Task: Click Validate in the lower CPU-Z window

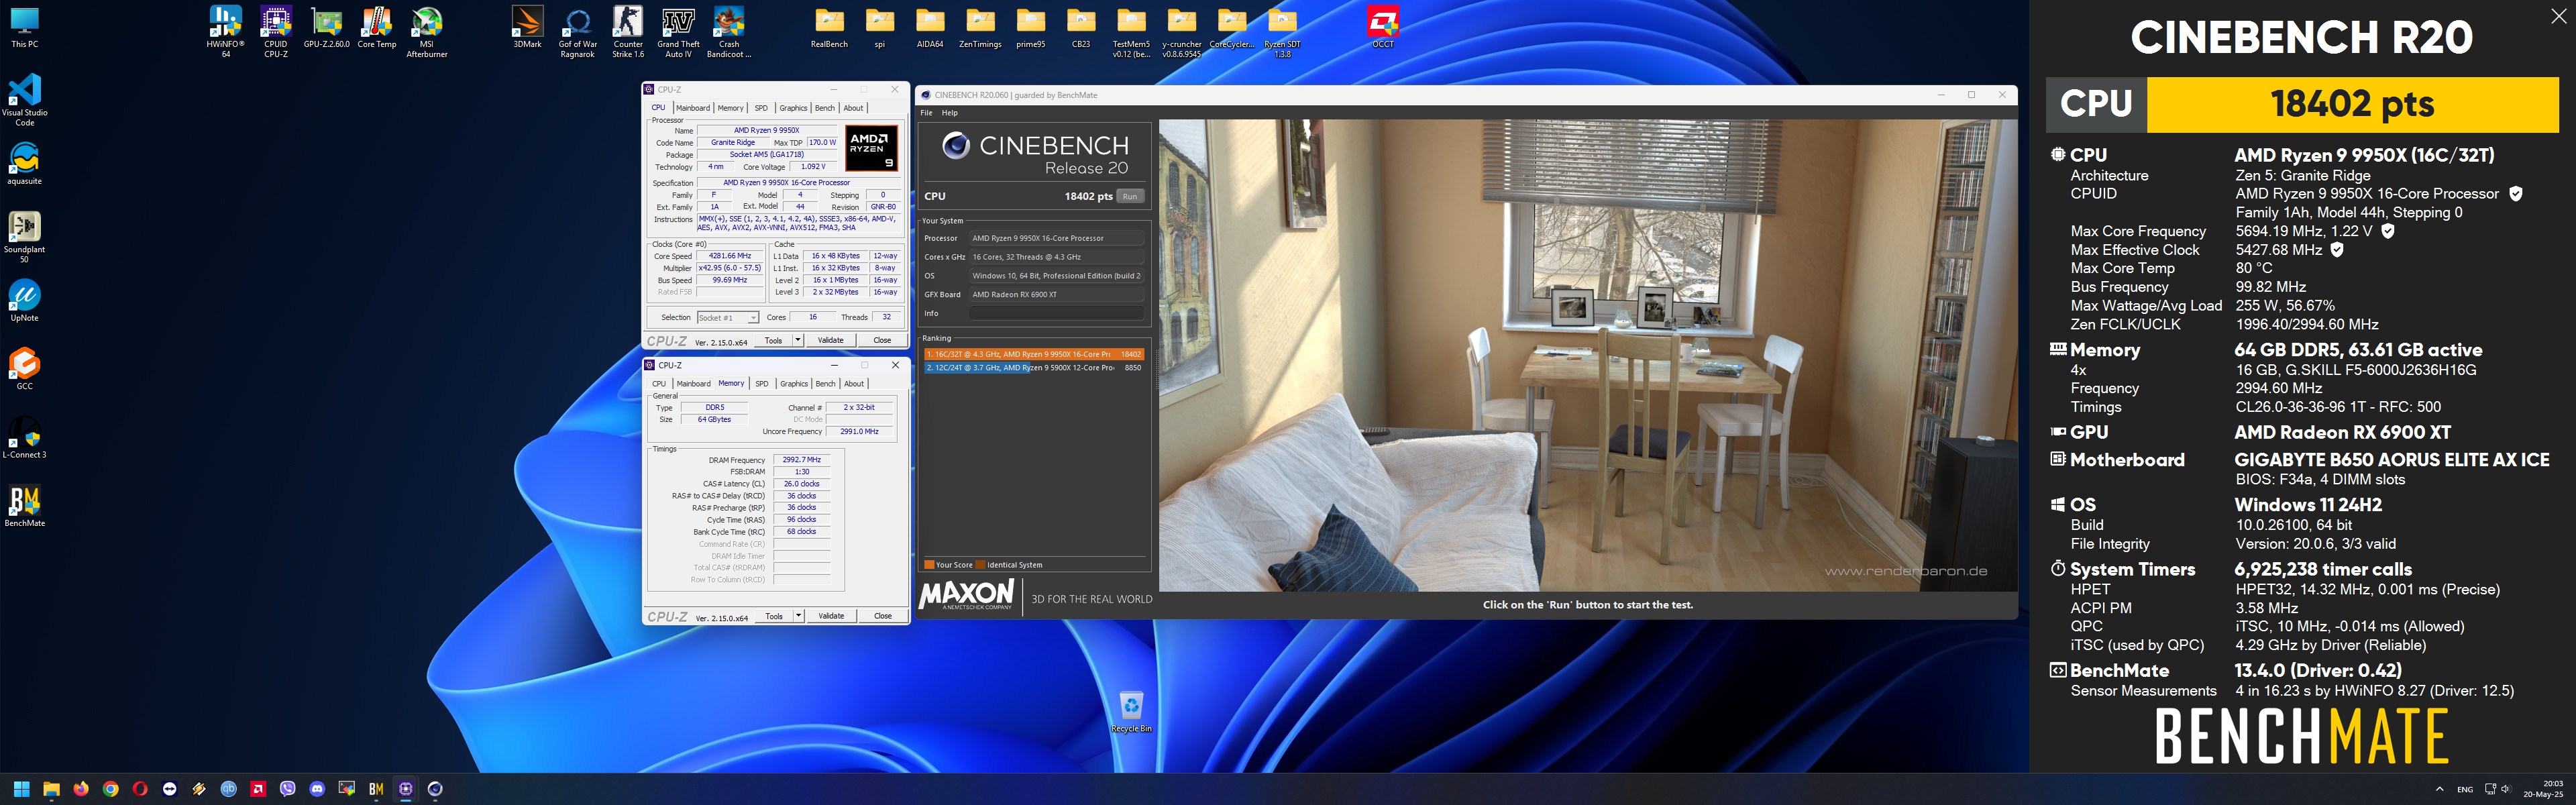Action: 831,616
